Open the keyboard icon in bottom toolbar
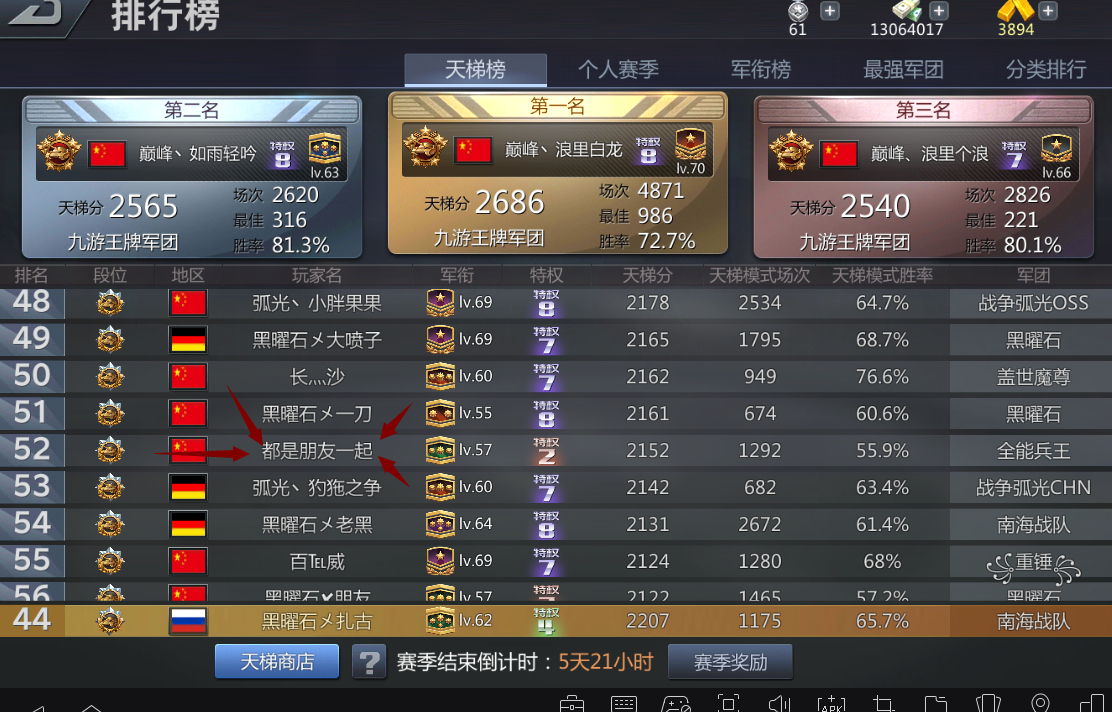The image size is (1112, 712). pyautogui.click(x=623, y=703)
